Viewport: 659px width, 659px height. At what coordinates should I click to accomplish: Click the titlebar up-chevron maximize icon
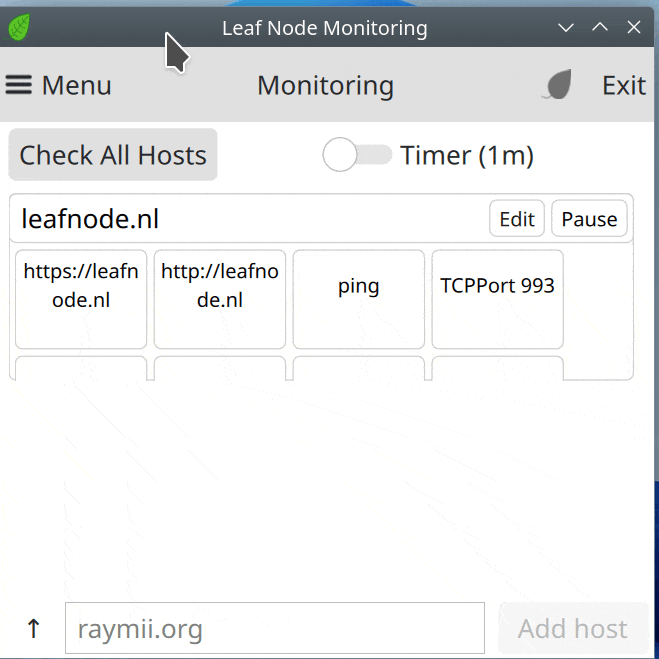[x=600, y=27]
